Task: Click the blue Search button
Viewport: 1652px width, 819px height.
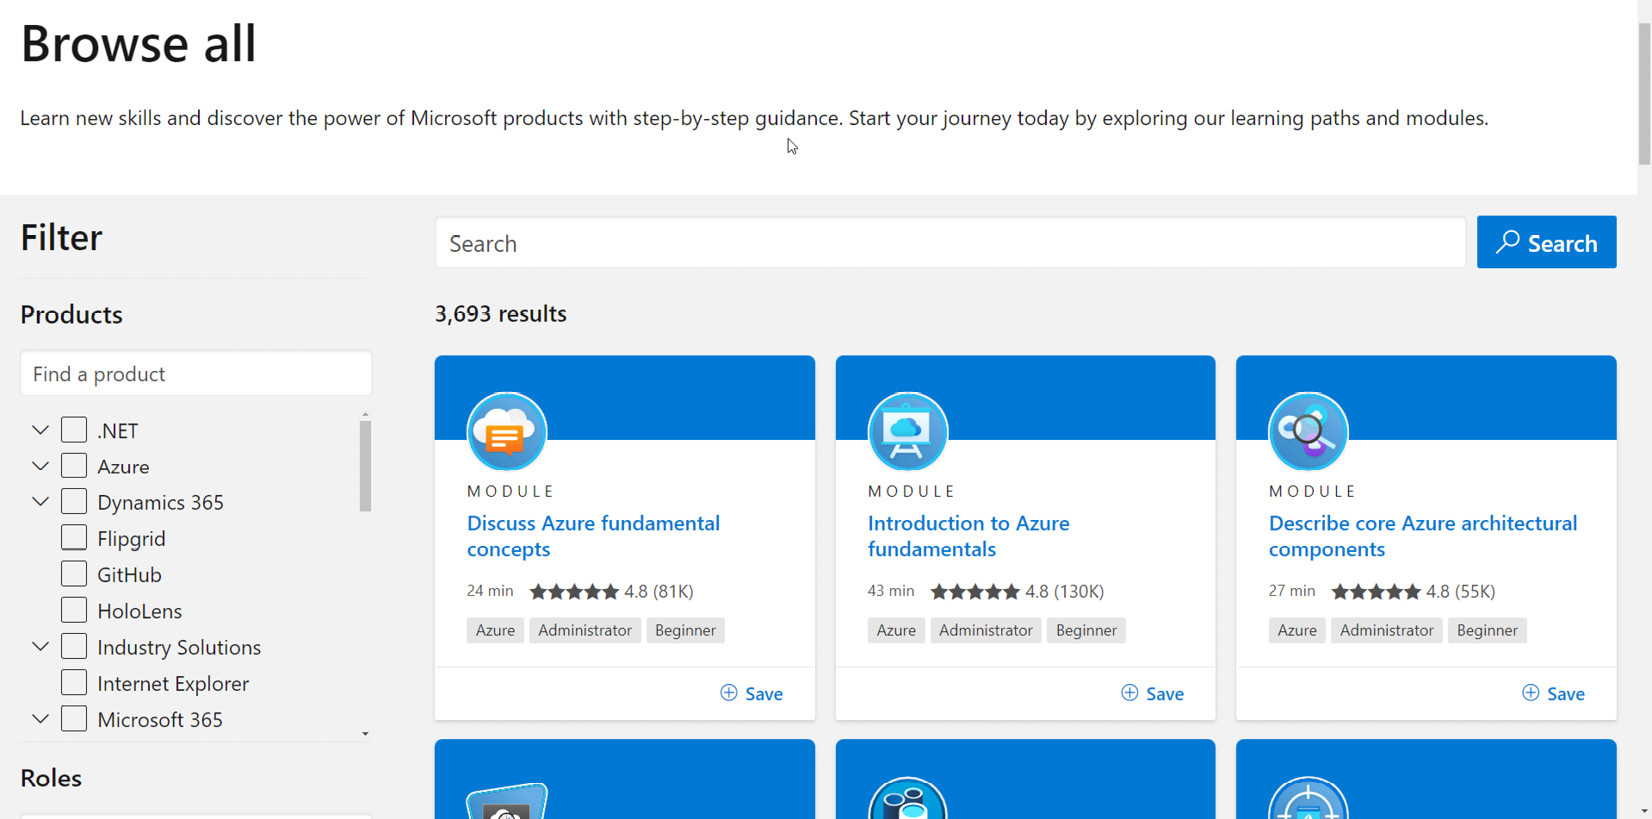Action: click(1546, 242)
